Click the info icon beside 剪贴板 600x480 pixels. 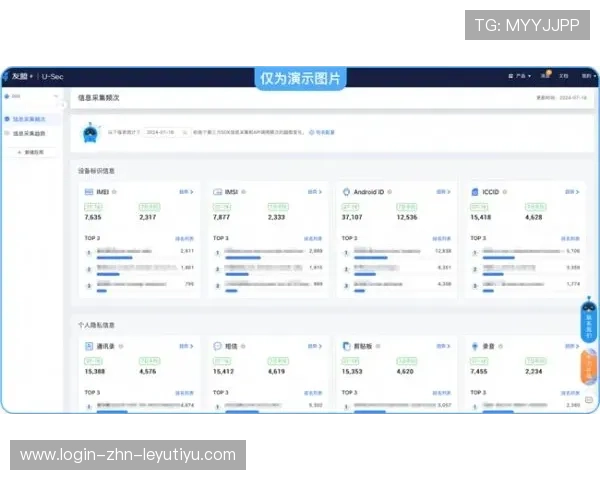pos(378,346)
